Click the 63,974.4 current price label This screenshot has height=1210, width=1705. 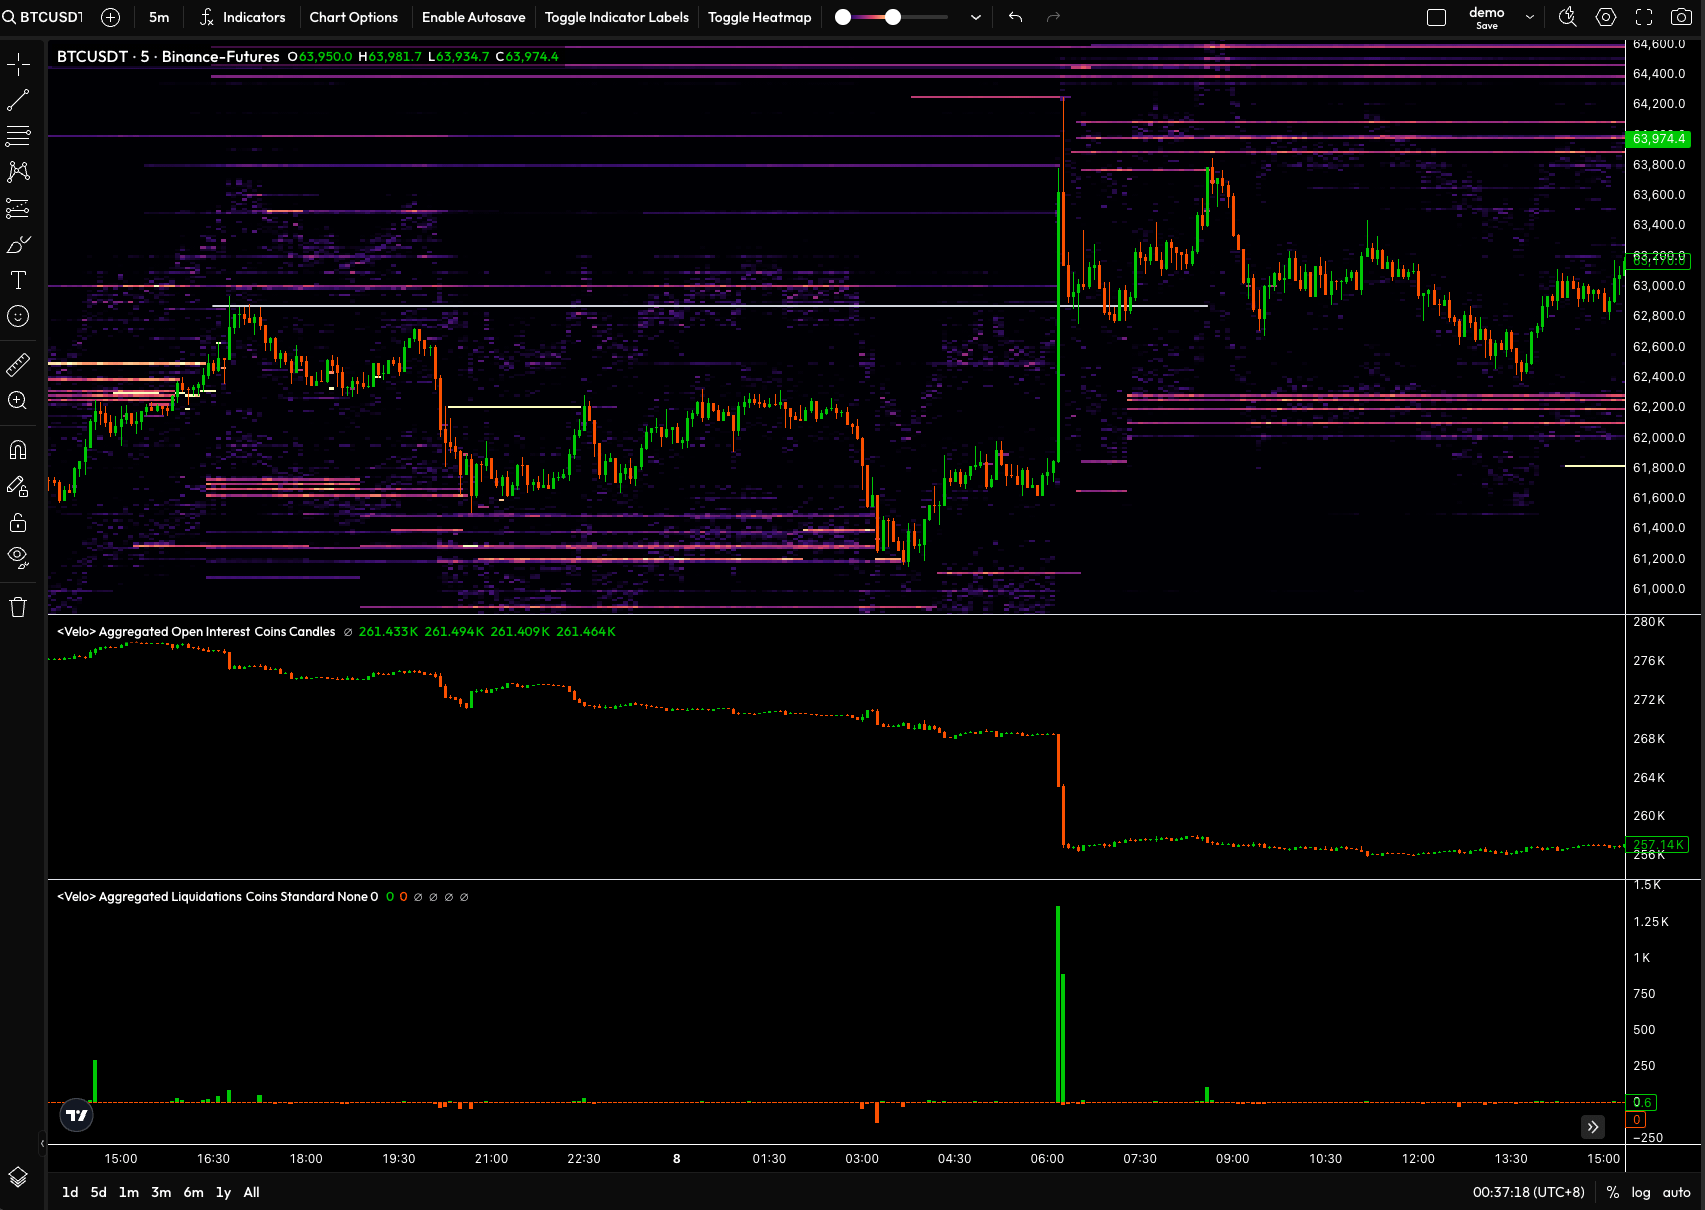coord(1659,138)
